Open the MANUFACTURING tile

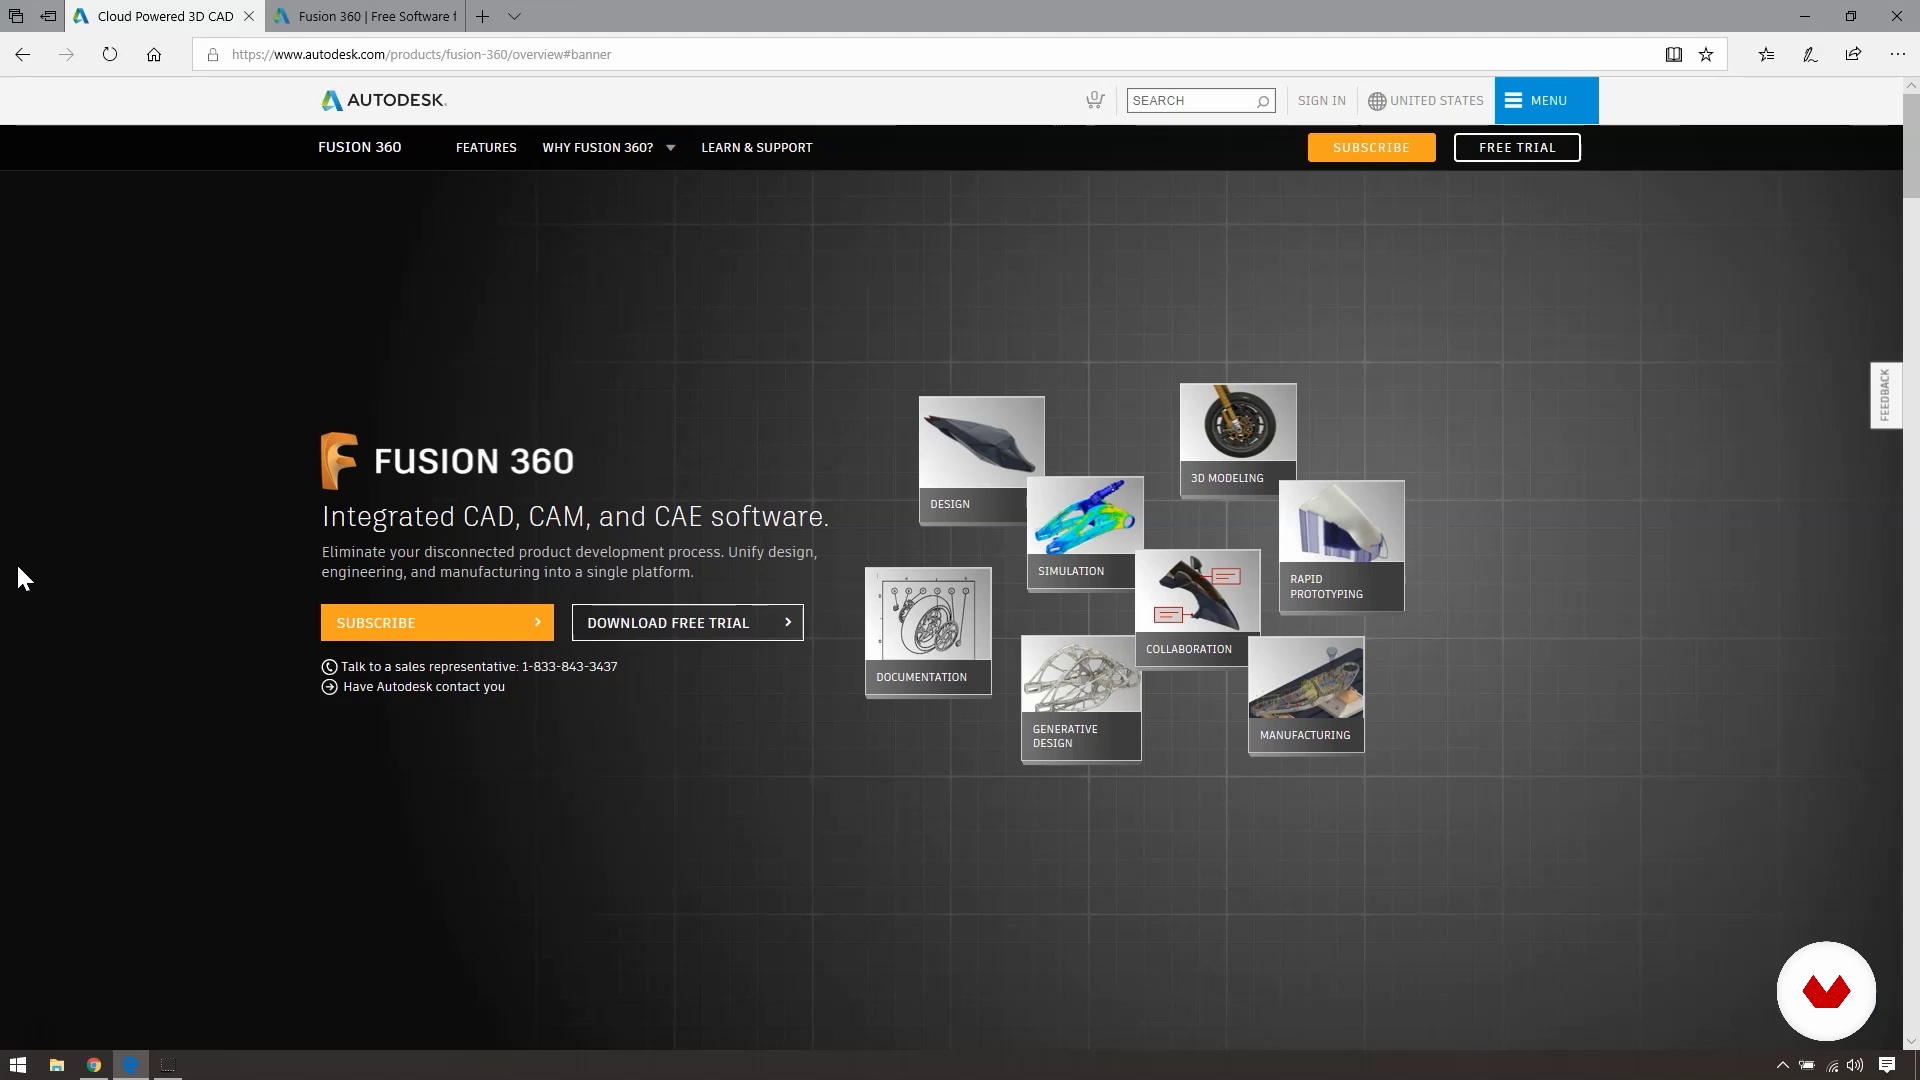(x=1306, y=695)
